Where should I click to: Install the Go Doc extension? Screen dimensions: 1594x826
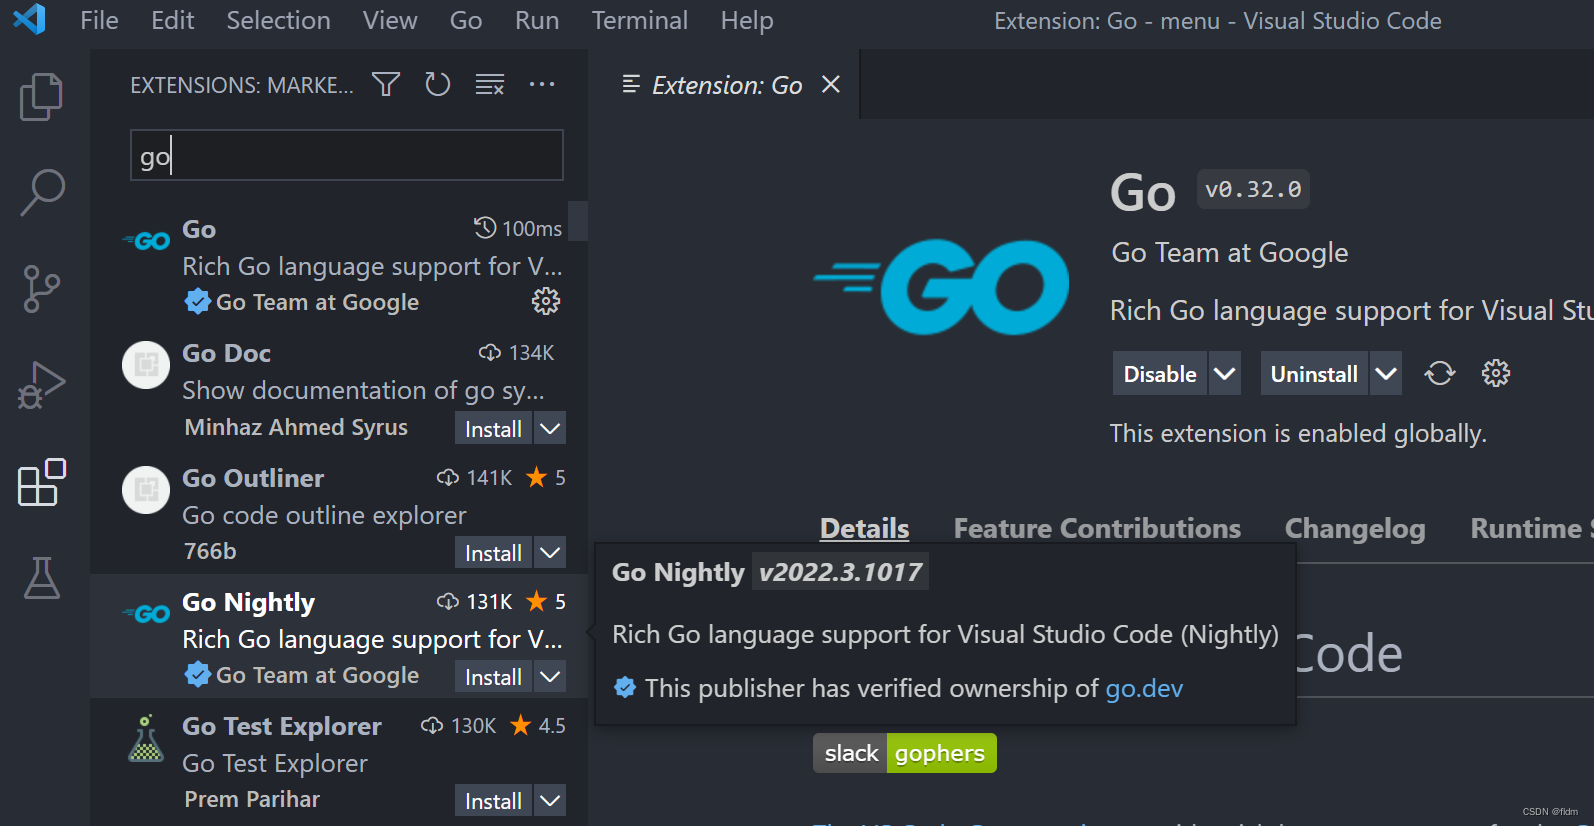pos(493,429)
